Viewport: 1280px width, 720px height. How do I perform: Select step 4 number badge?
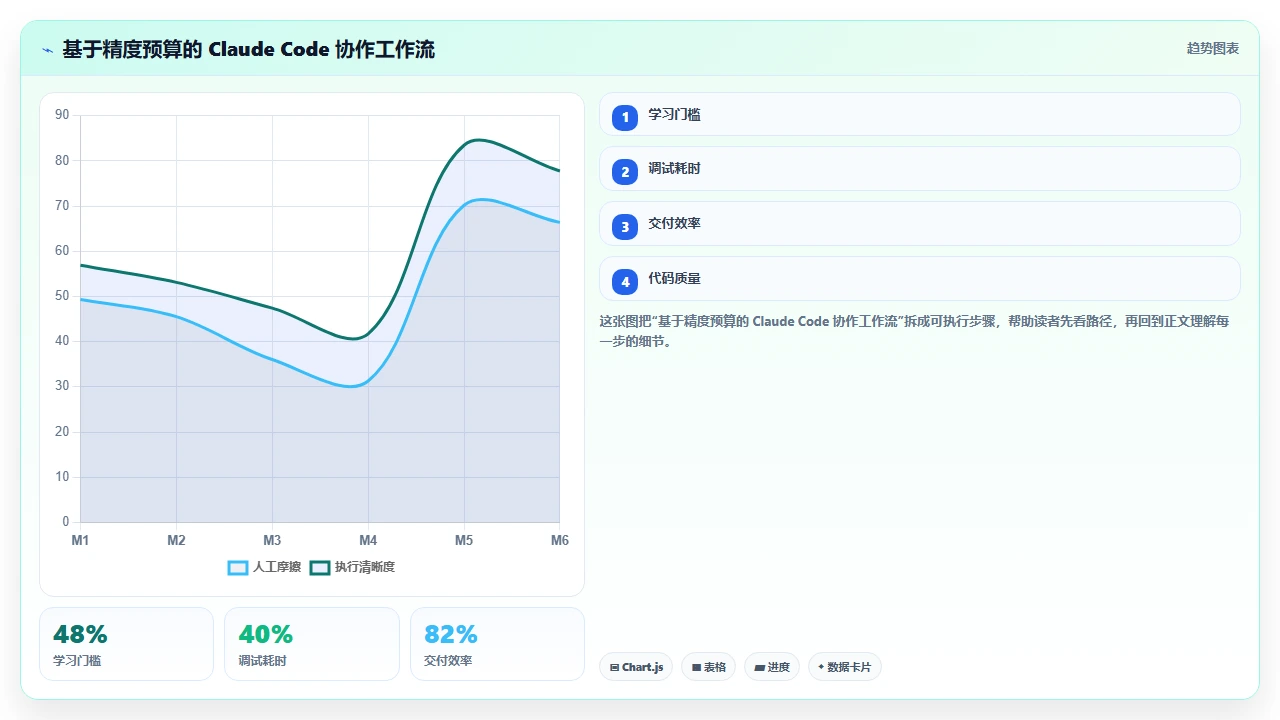(625, 282)
